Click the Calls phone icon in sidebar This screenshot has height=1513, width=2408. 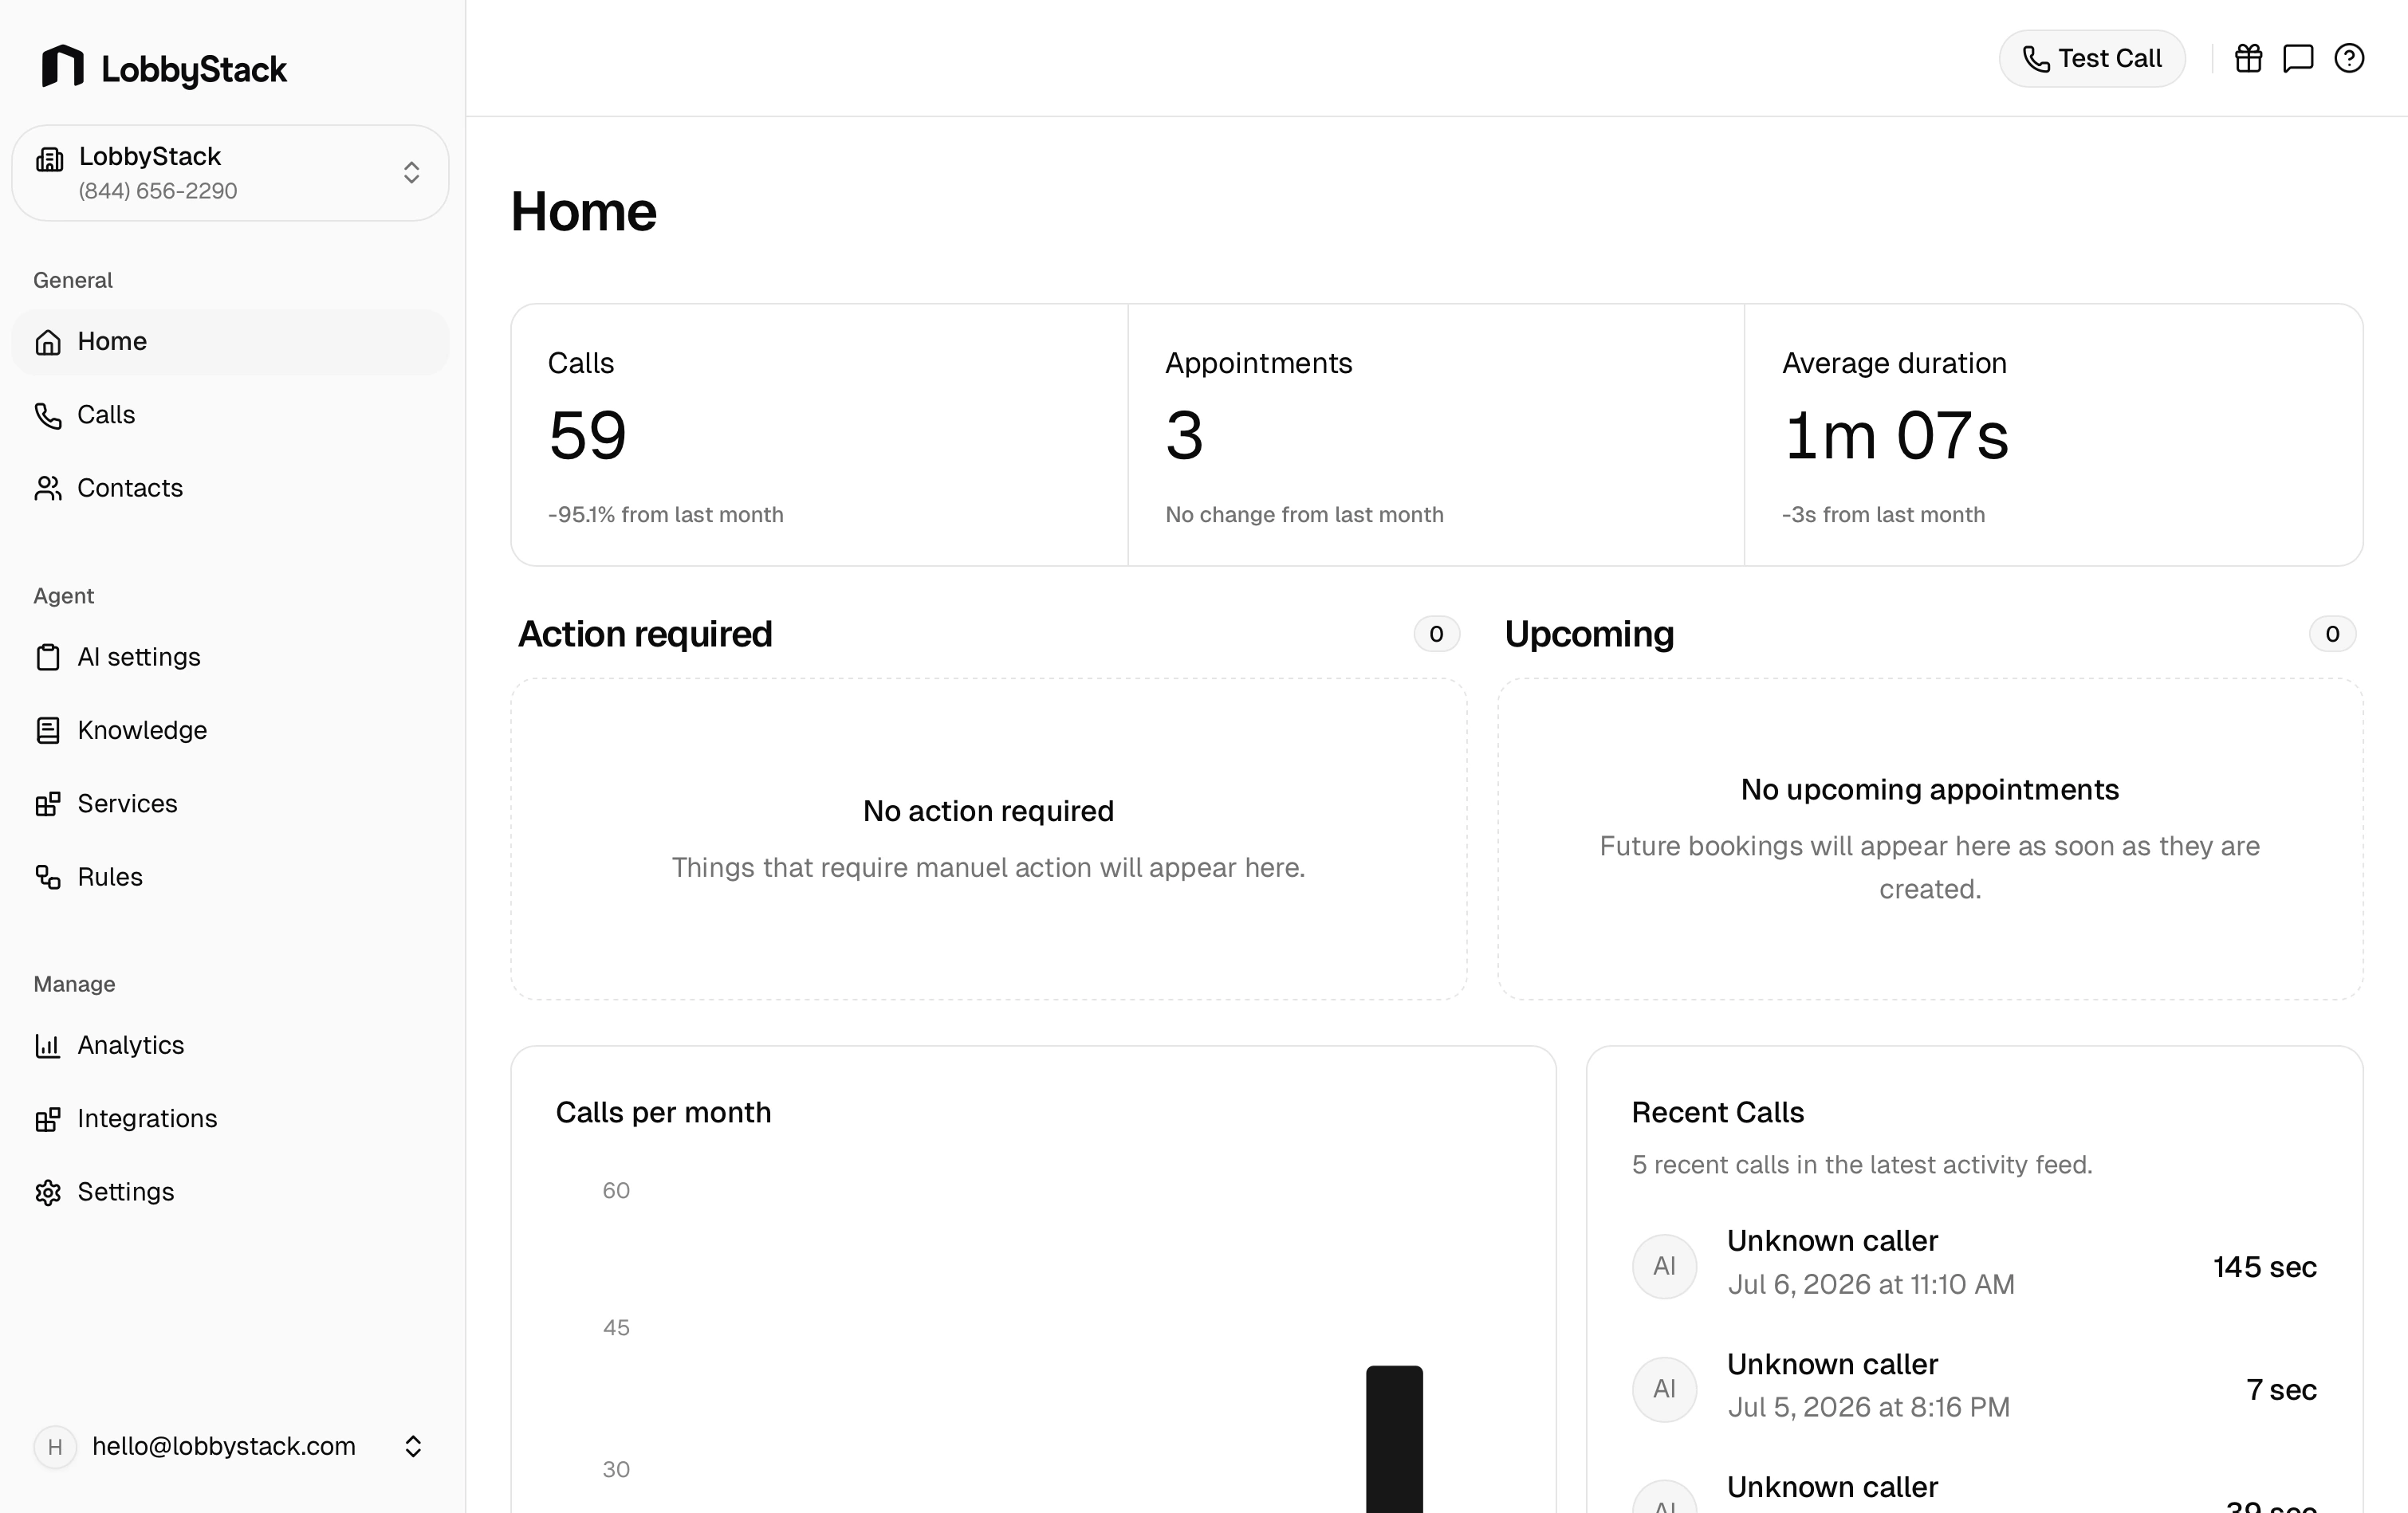tap(48, 415)
